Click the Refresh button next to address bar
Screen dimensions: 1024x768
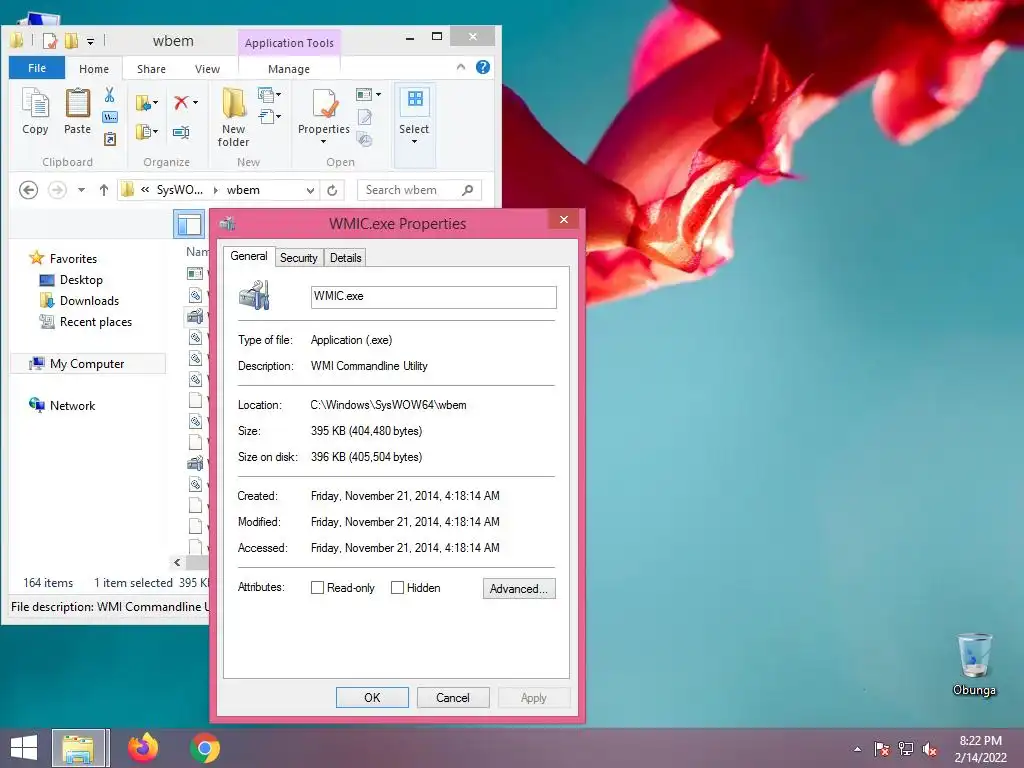tap(332, 190)
